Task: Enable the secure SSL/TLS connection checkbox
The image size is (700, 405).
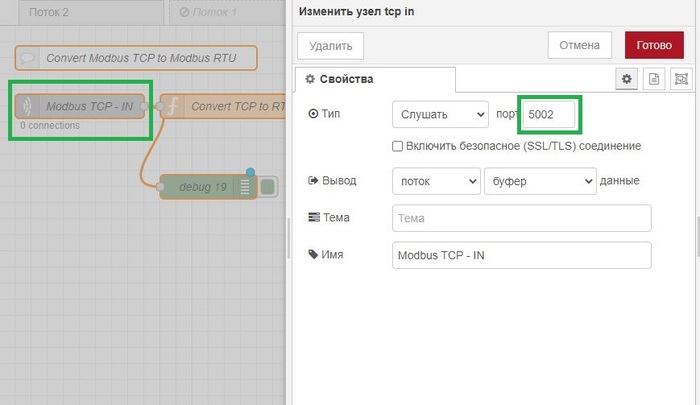Action: point(398,146)
